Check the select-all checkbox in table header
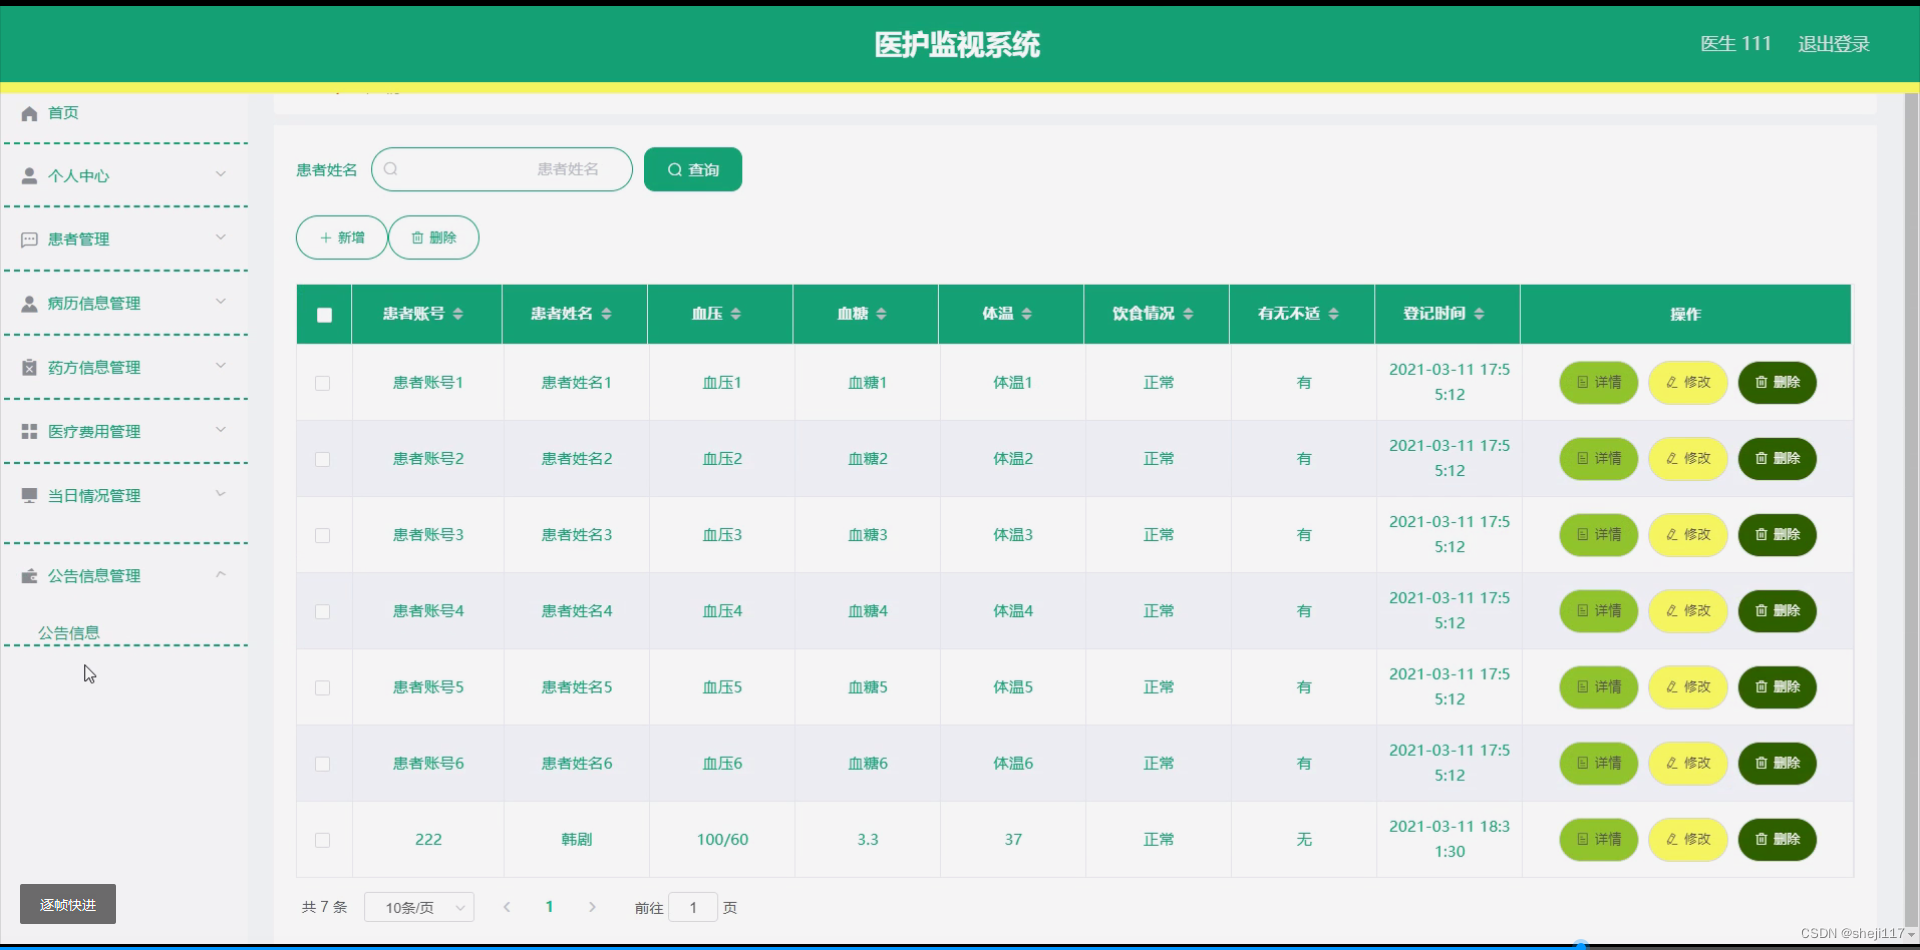1920x950 pixels. click(x=323, y=315)
